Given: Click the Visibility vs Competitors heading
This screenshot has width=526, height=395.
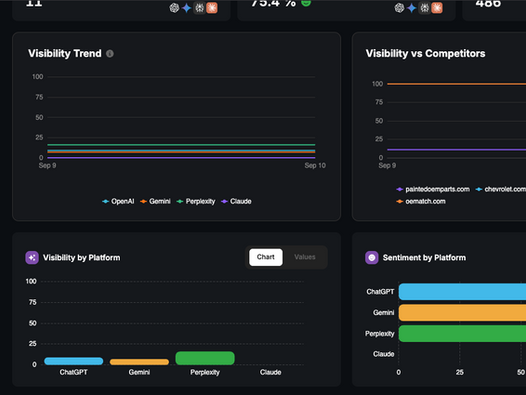Looking at the screenshot, I should coord(425,53).
